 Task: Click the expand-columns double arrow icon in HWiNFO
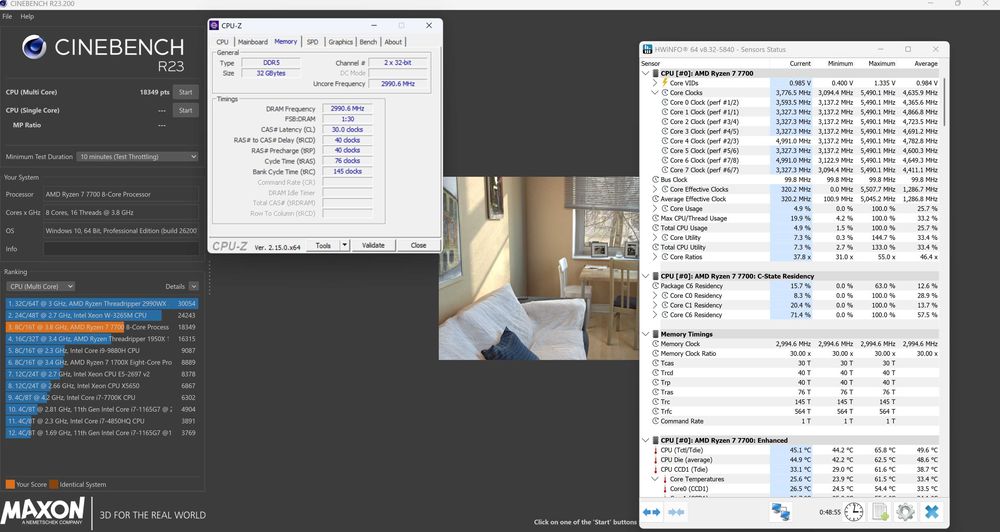[x=652, y=512]
